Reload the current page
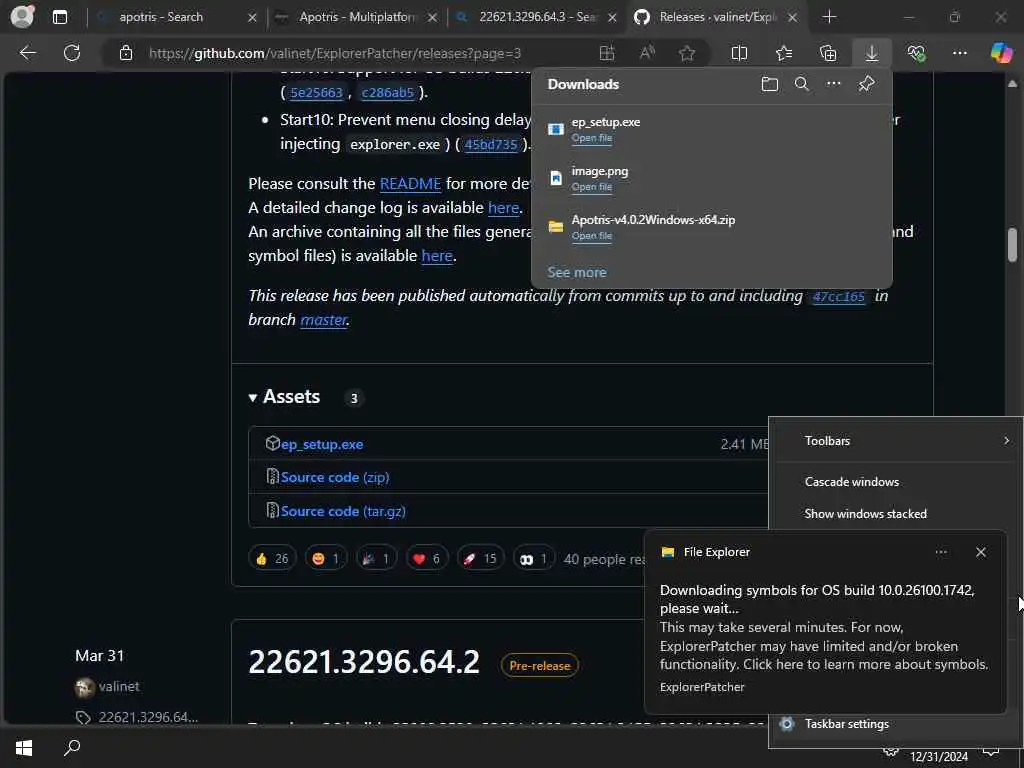Image resolution: width=1024 pixels, height=768 pixels. (x=72, y=53)
